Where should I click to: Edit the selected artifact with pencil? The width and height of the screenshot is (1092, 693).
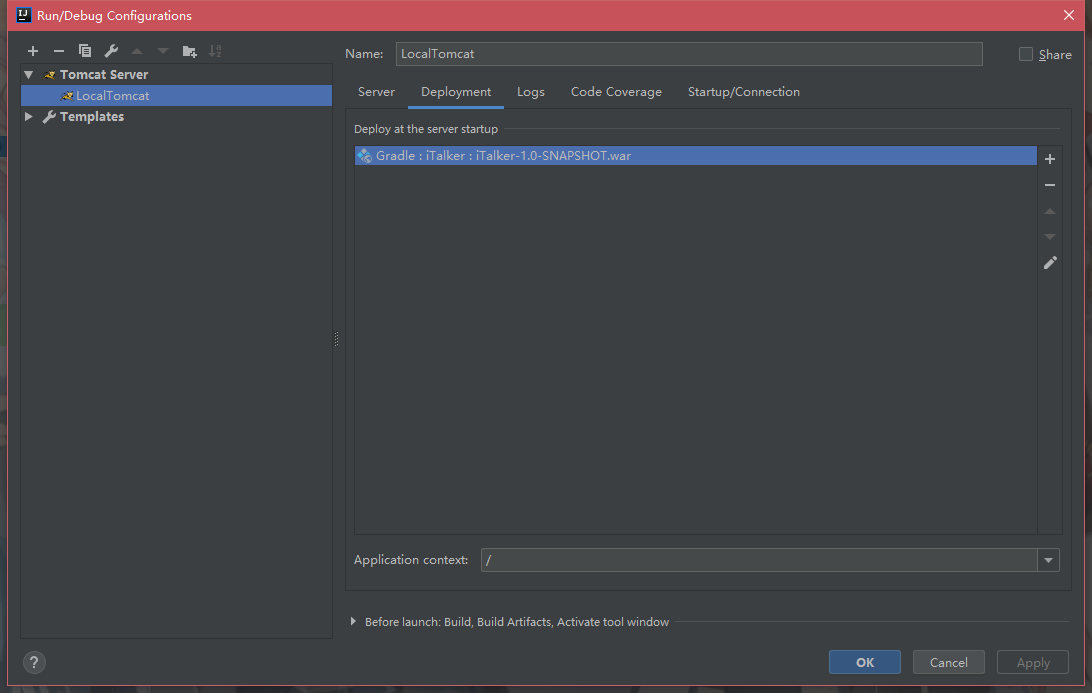coord(1050,263)
